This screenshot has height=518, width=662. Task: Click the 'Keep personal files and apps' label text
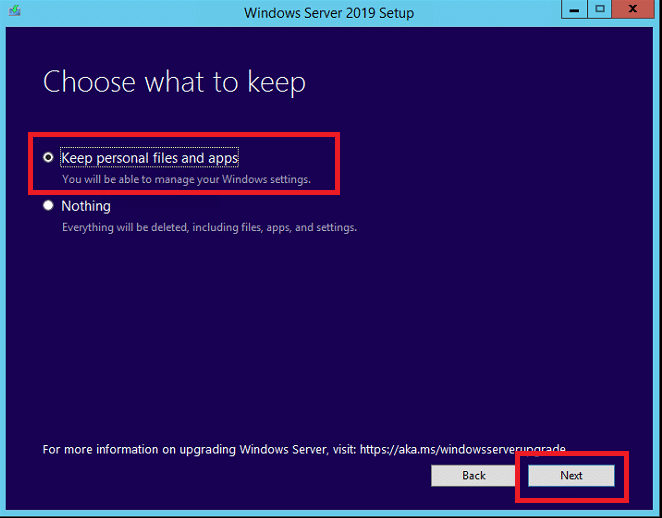[149, 158]
